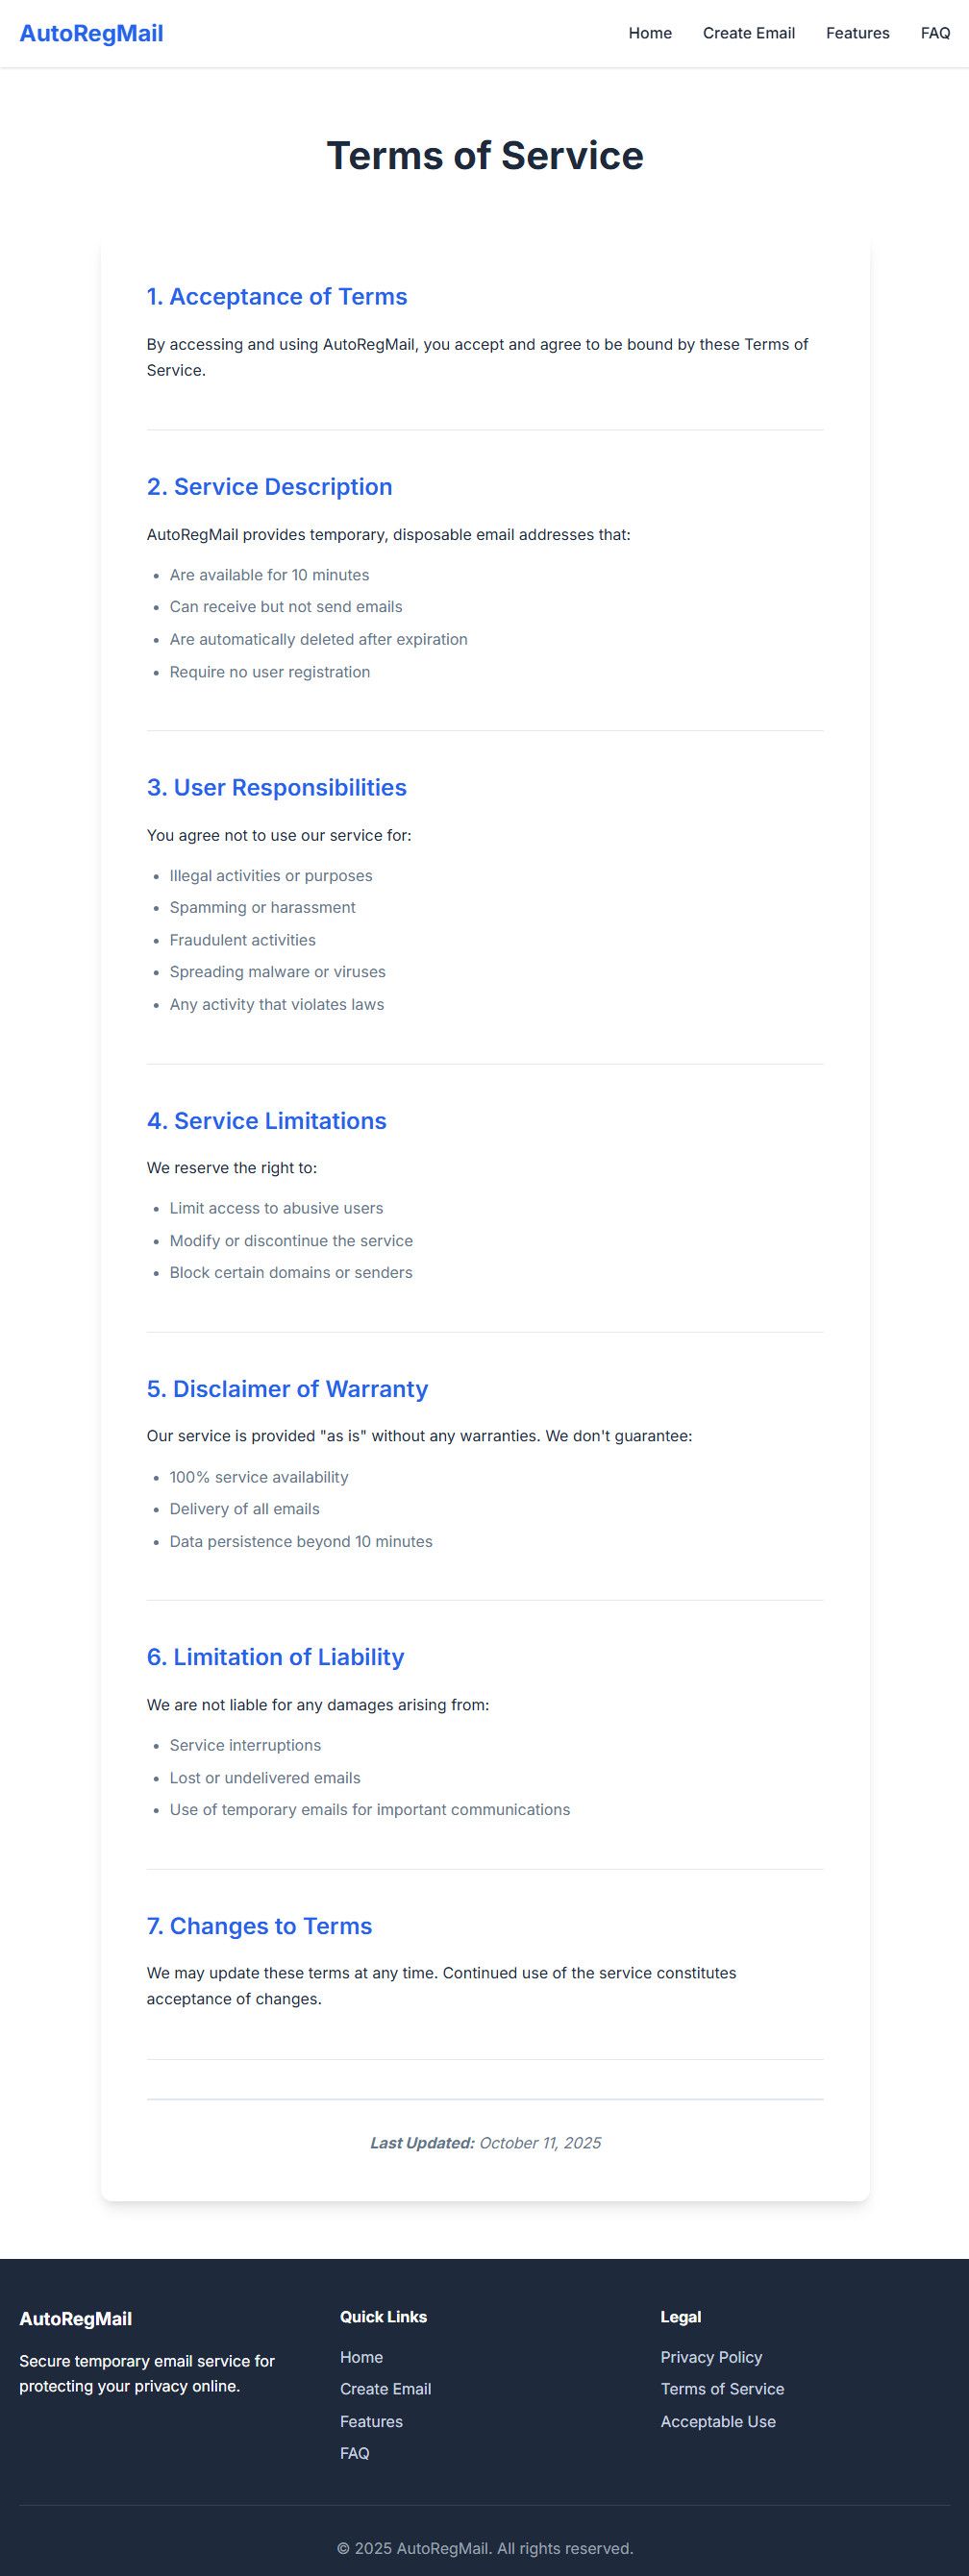Open the Acceptable Use footer link
The height and width of the screenshot is (2576, 969).
pos(718,2421)
